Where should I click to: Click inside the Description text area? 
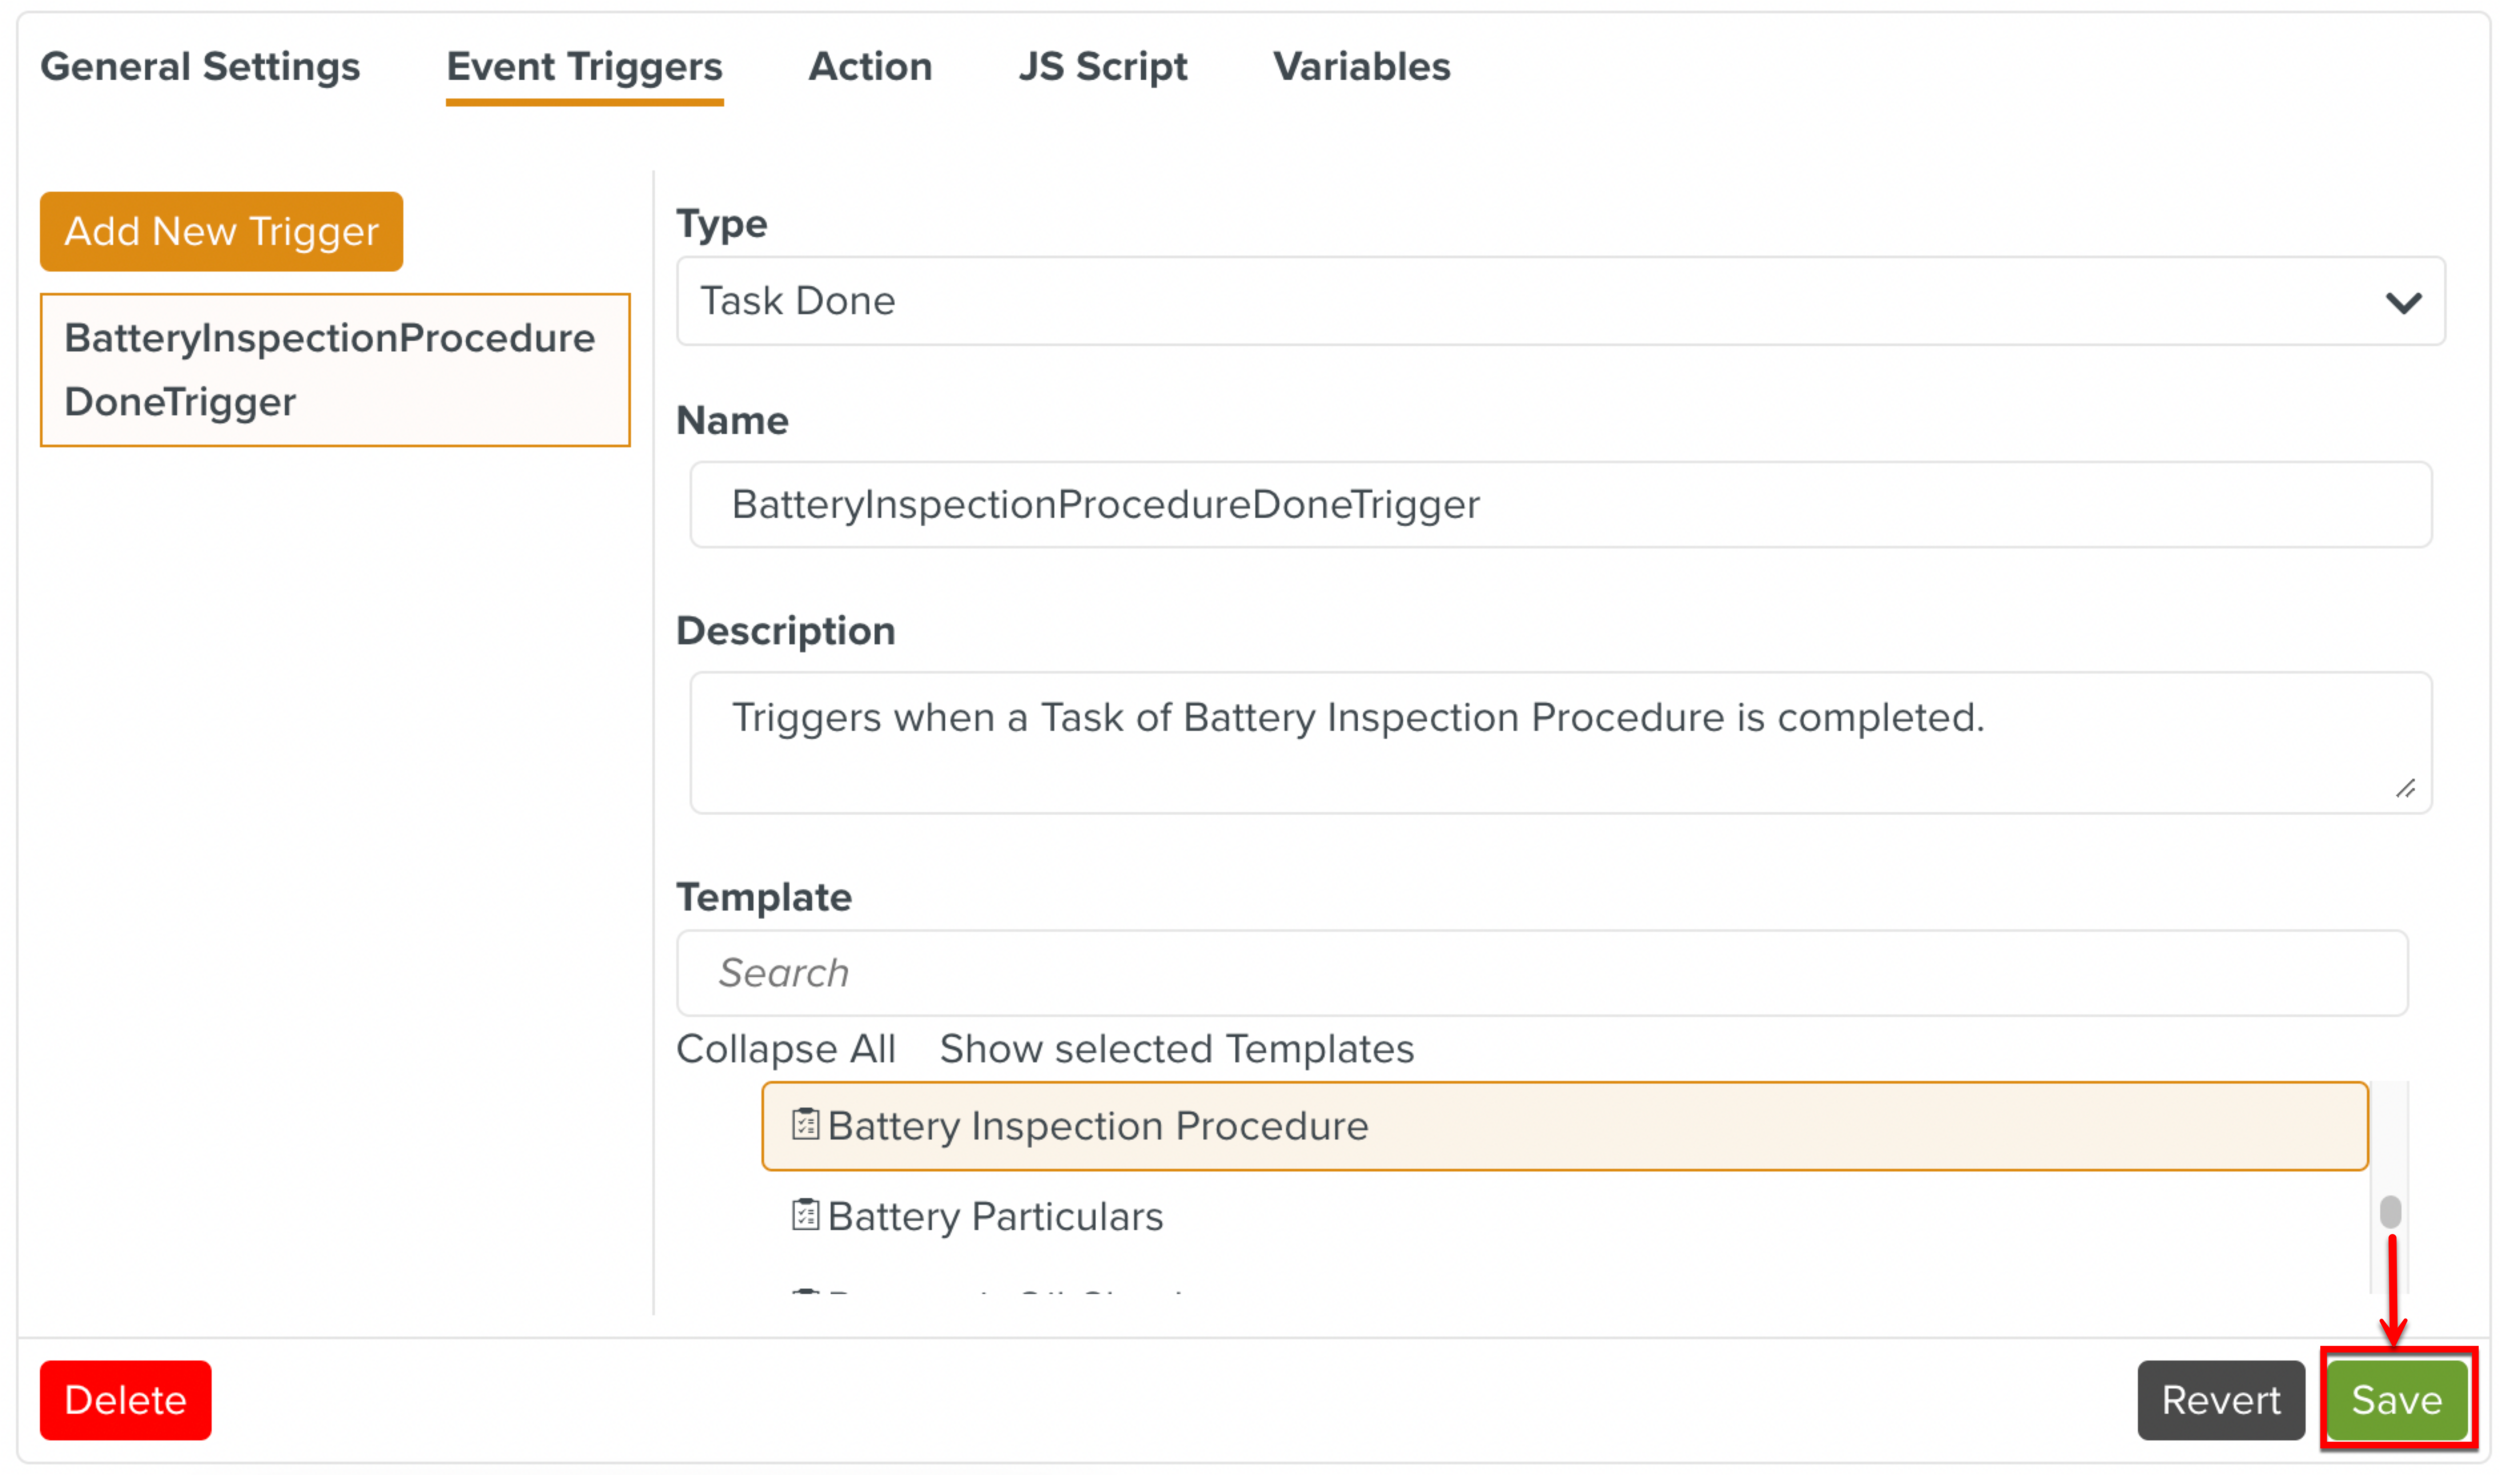coord(1559,741)
